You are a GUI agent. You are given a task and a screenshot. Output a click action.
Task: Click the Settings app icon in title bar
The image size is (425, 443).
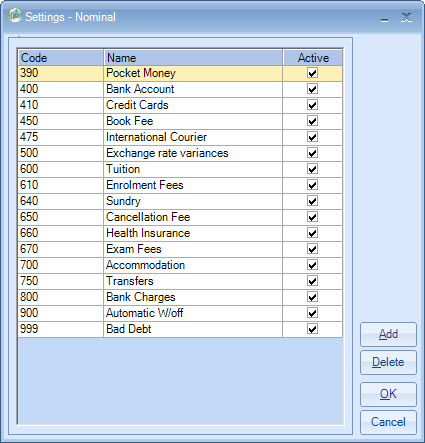15,15
